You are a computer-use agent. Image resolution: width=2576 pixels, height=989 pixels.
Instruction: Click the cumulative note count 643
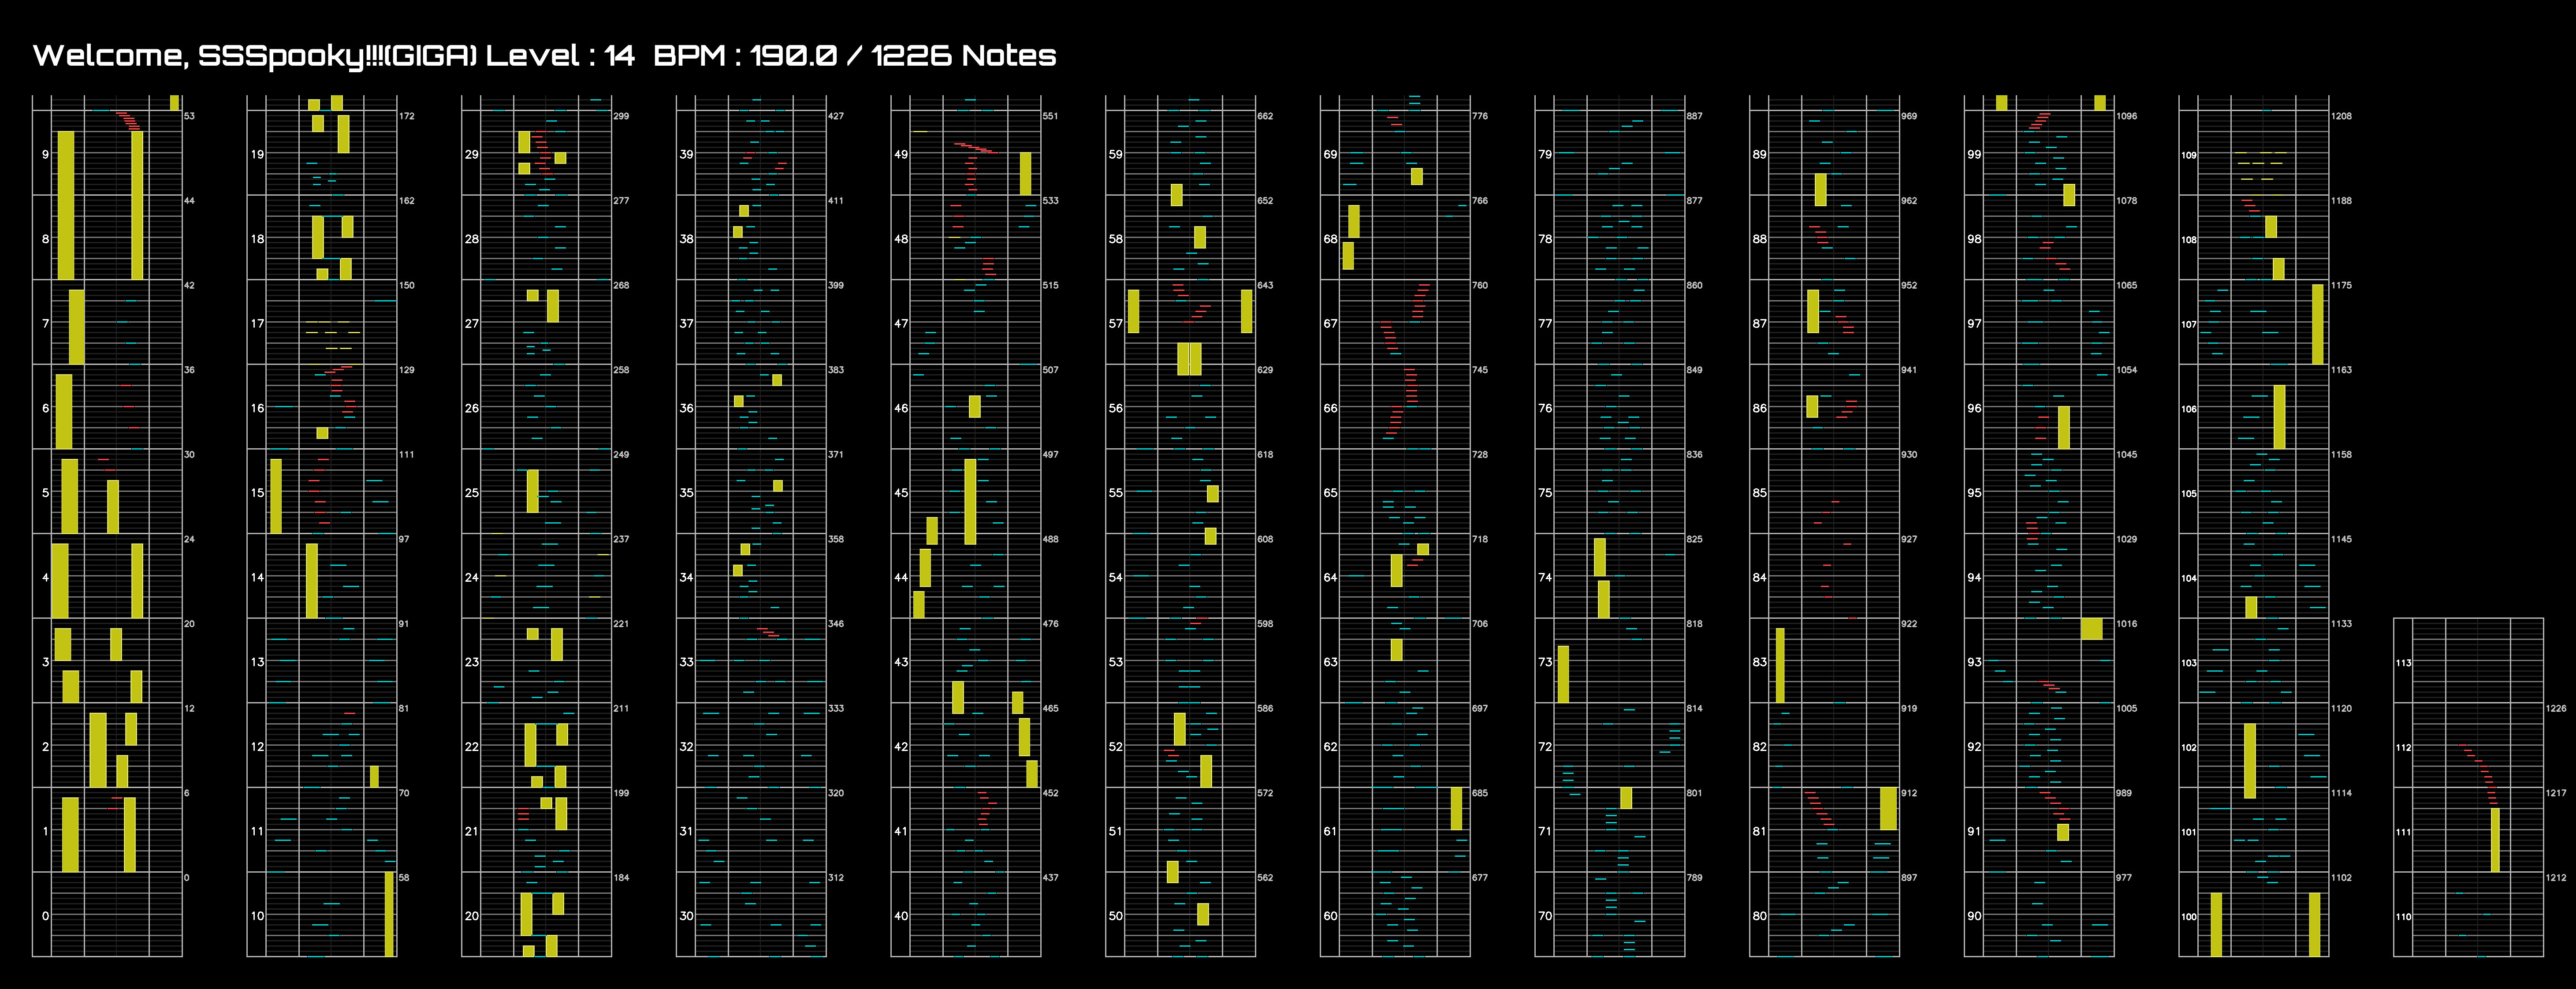(x=1265, y=285)
